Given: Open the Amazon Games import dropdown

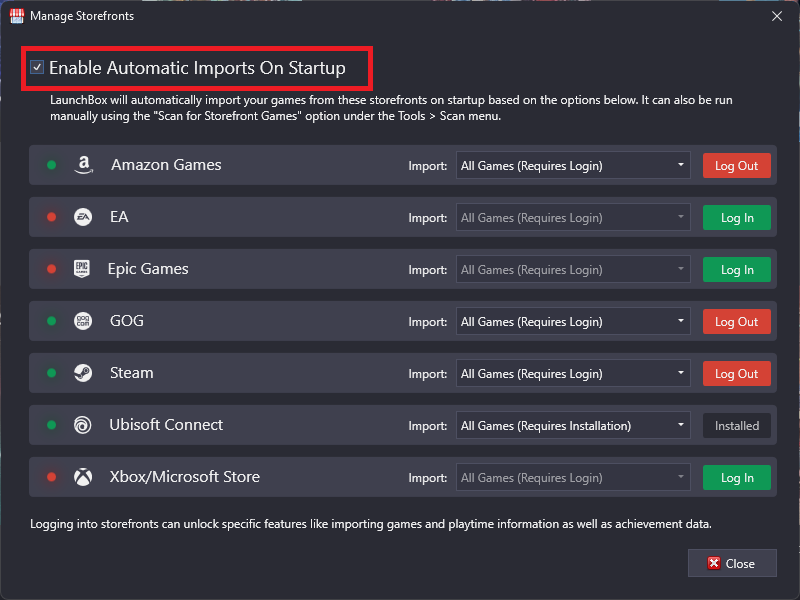Looking at the screenshot, I should click(573, 165).
